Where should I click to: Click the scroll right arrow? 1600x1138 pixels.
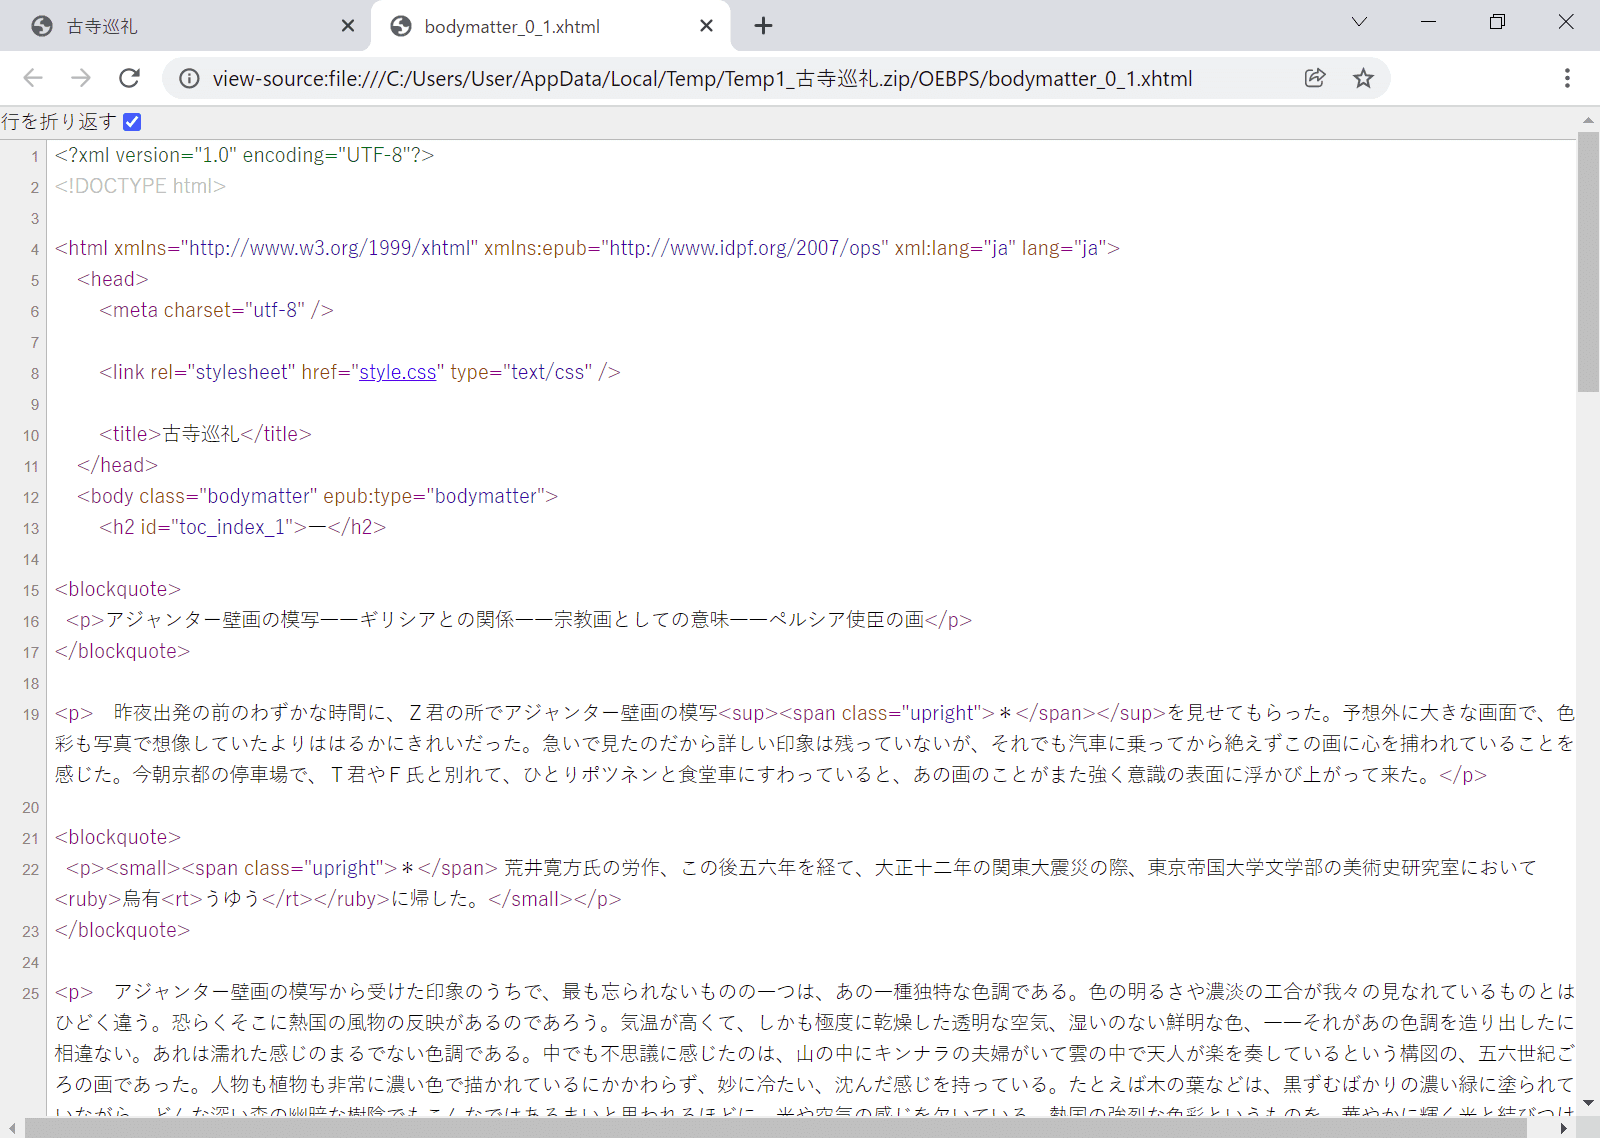point(1565,1128)
